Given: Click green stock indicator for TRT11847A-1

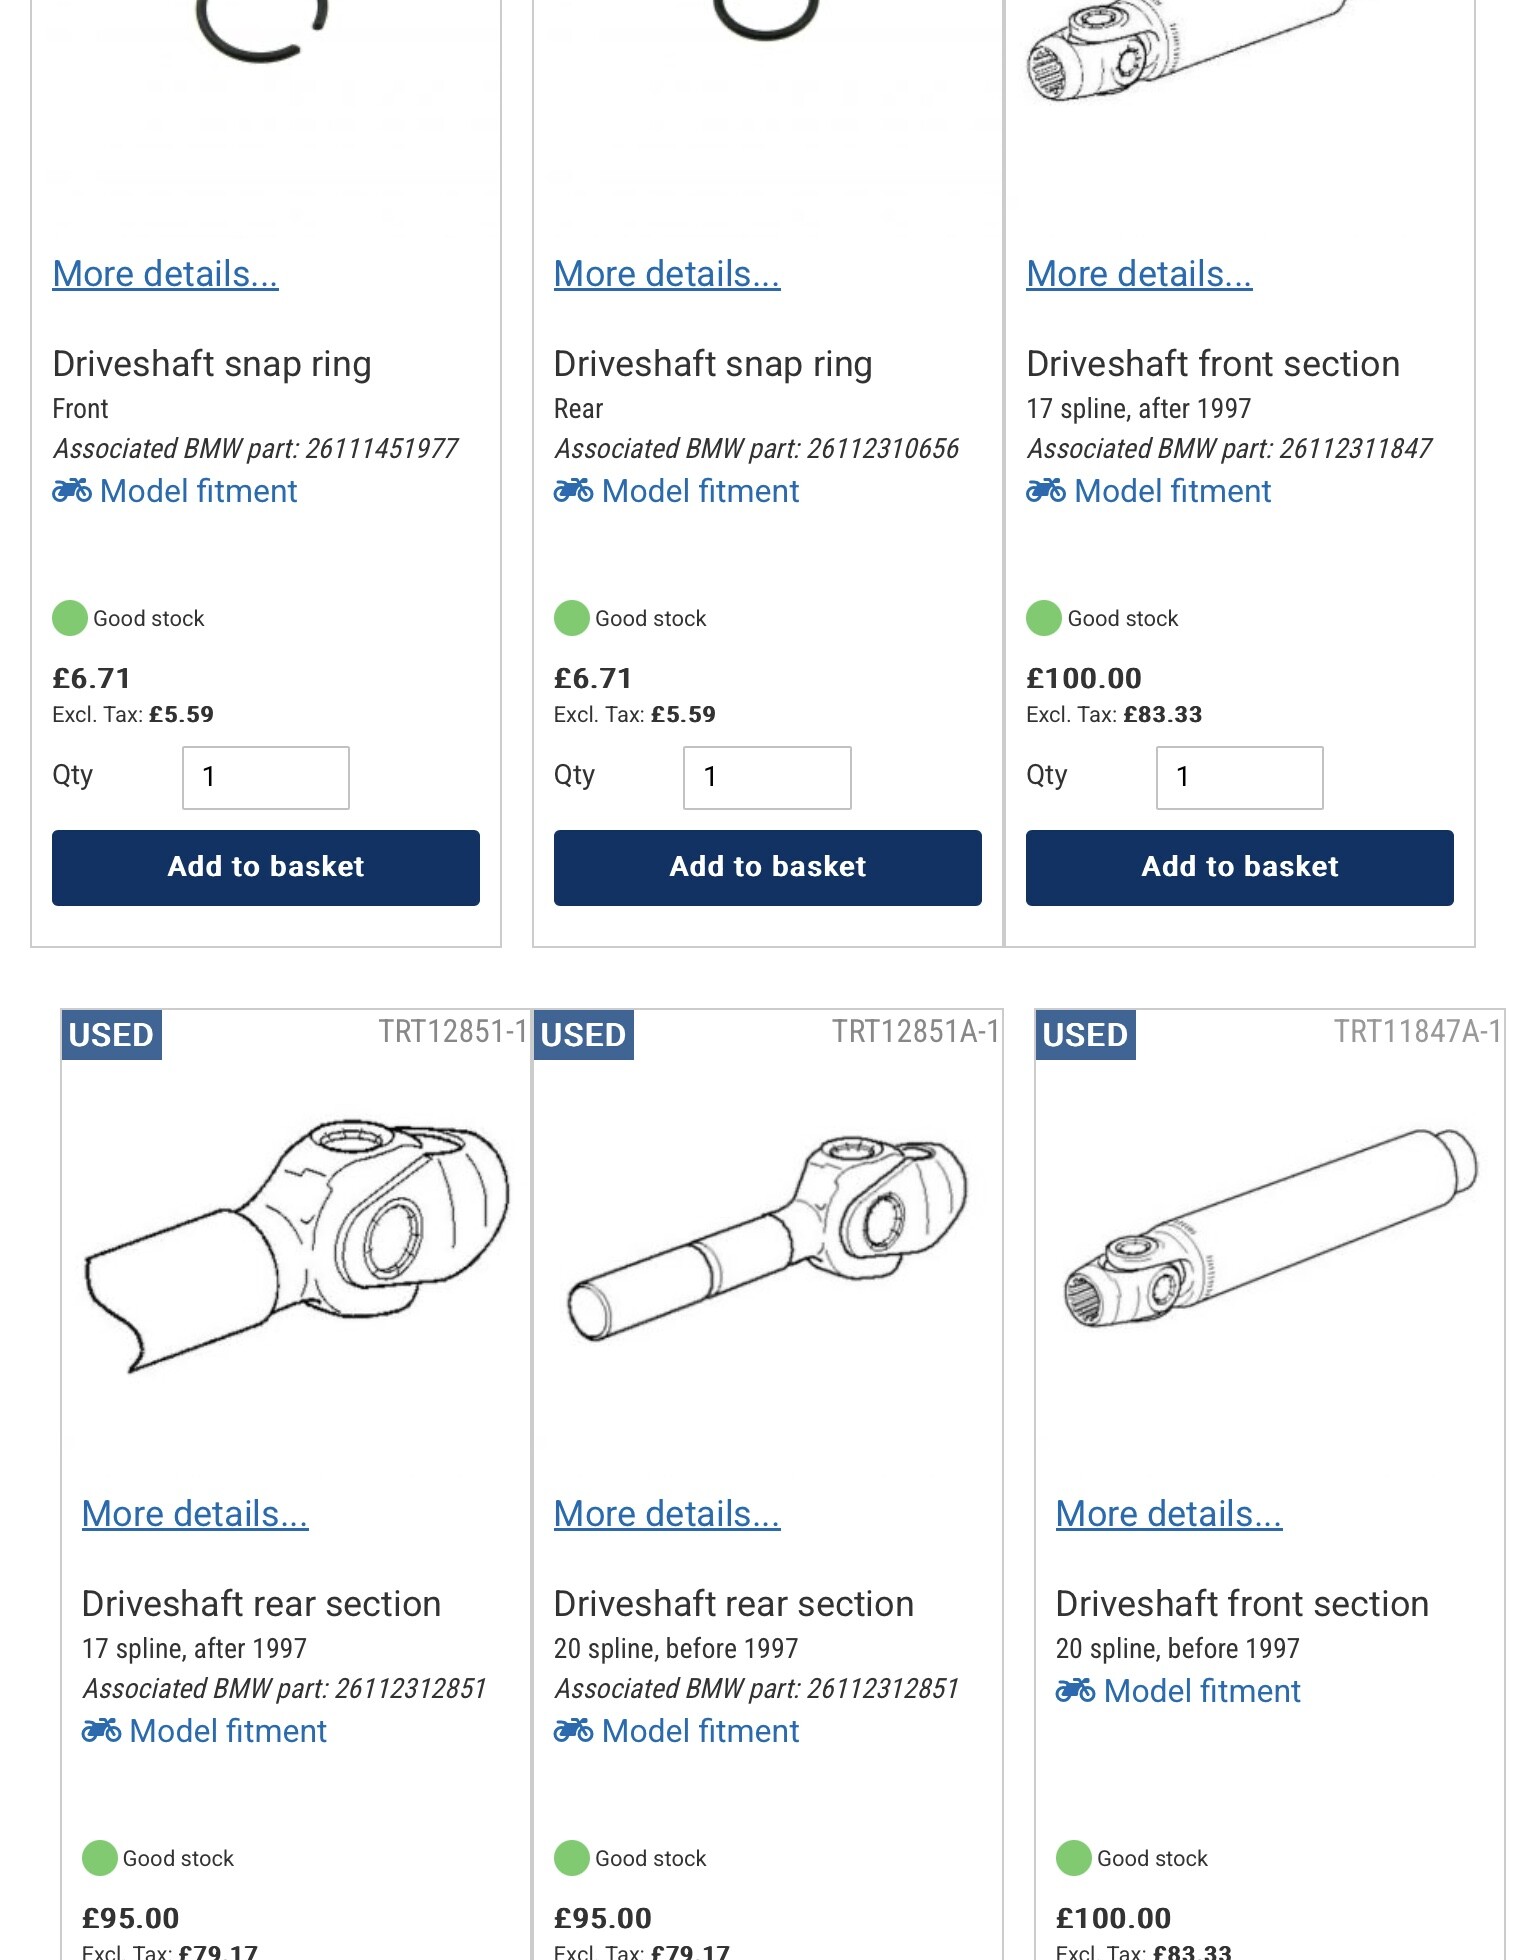Looking at the screenshot, I should [1074, 1858].
